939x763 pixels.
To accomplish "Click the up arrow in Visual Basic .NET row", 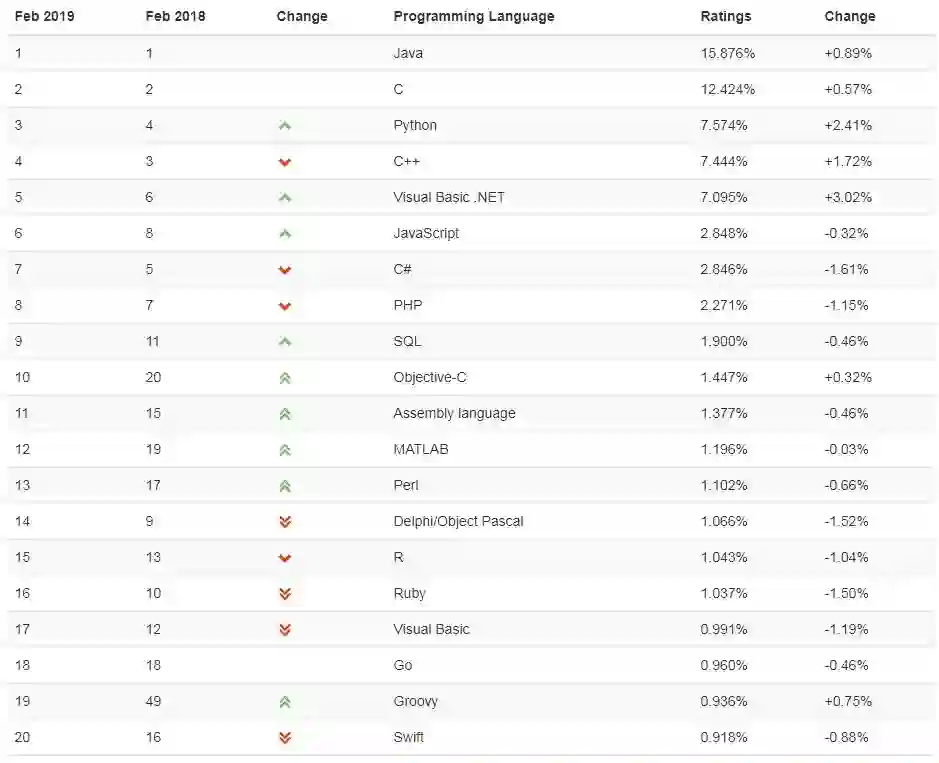I will point(285,198).
